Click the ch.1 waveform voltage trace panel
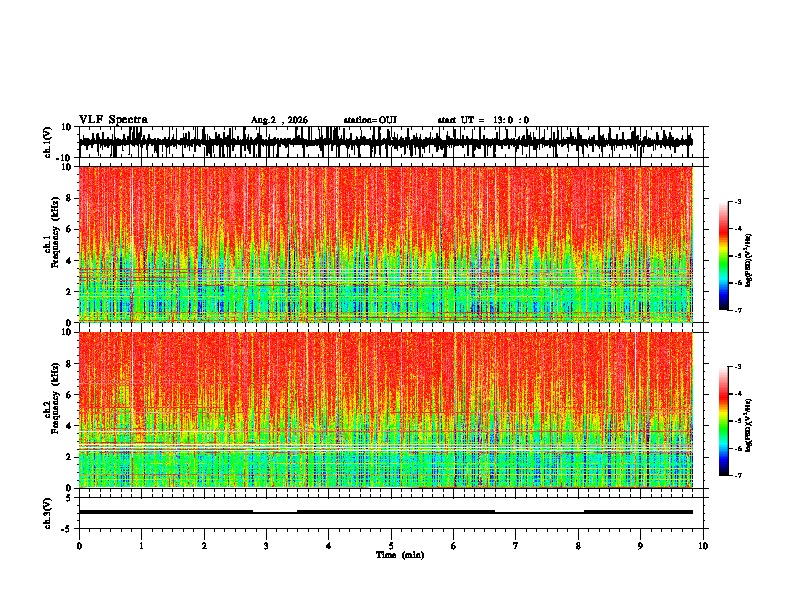The height and width of the screenshot is (612, 792). tap(393, 142)
